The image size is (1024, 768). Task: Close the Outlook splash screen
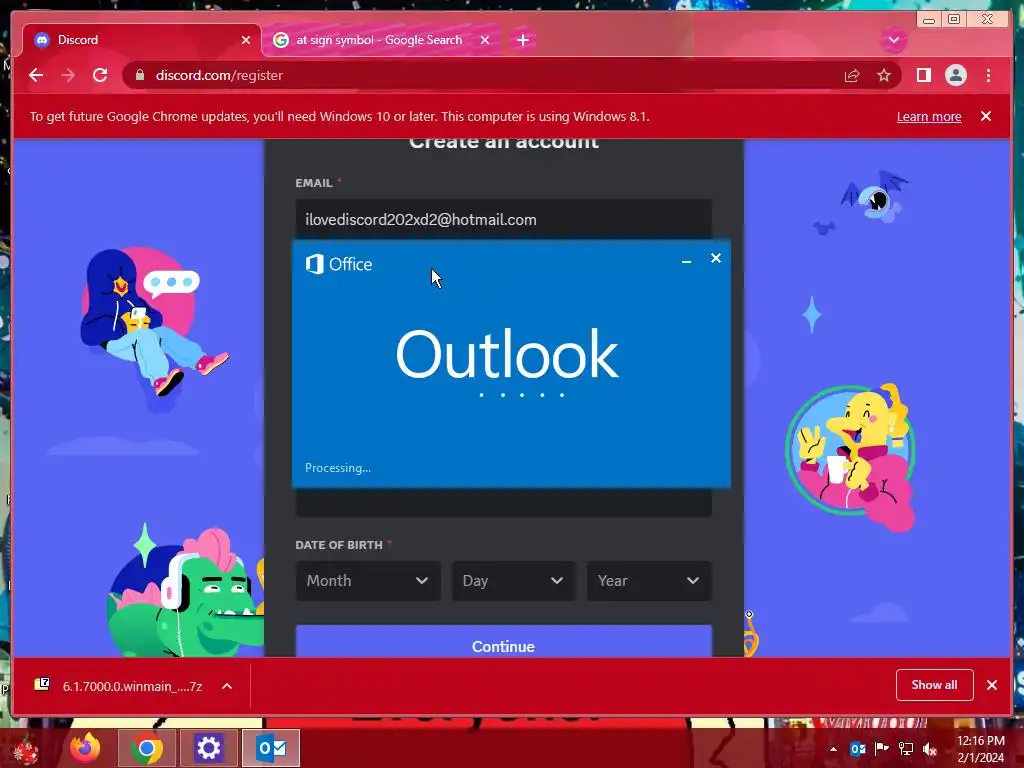click(716, 258)
